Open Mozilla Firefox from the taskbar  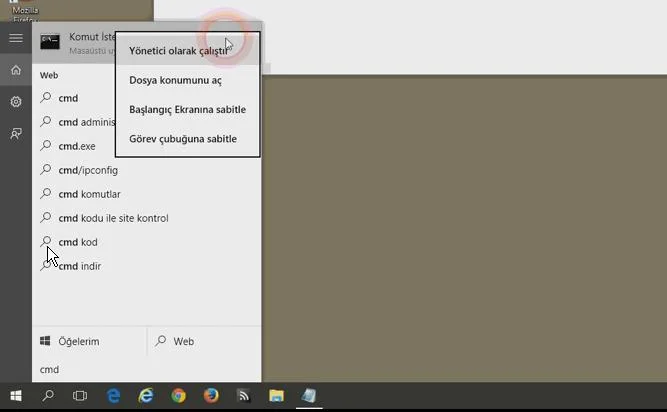pos(211,396)
